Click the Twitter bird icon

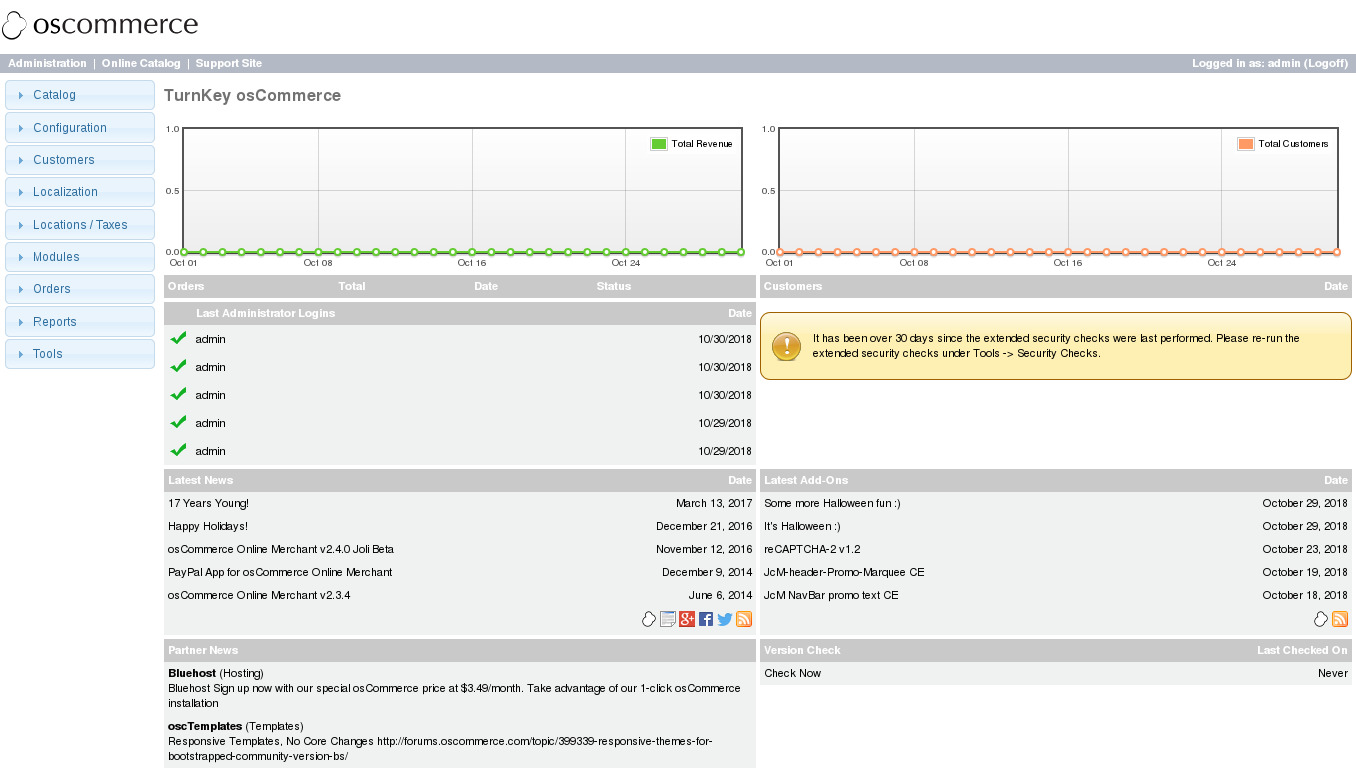click(725, 619)
